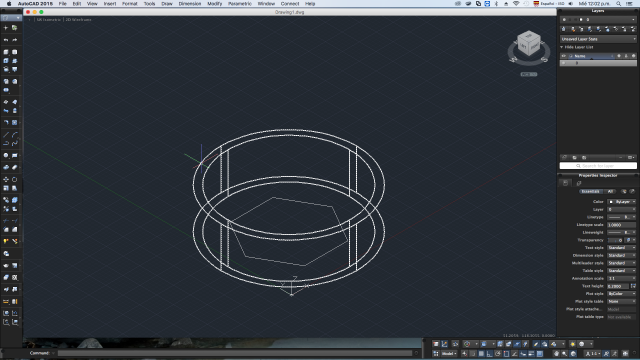640x360 pixels.
Task: Open Dimension style Standard dropdown
Action: (x=622, y=256)
